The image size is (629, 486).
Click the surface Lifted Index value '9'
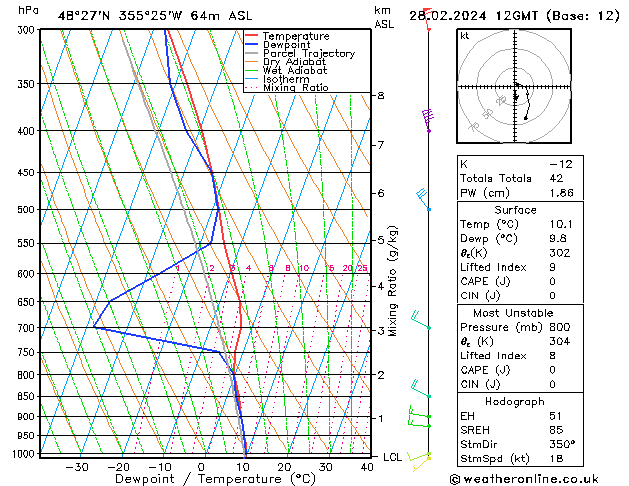(x=553, y=267)
